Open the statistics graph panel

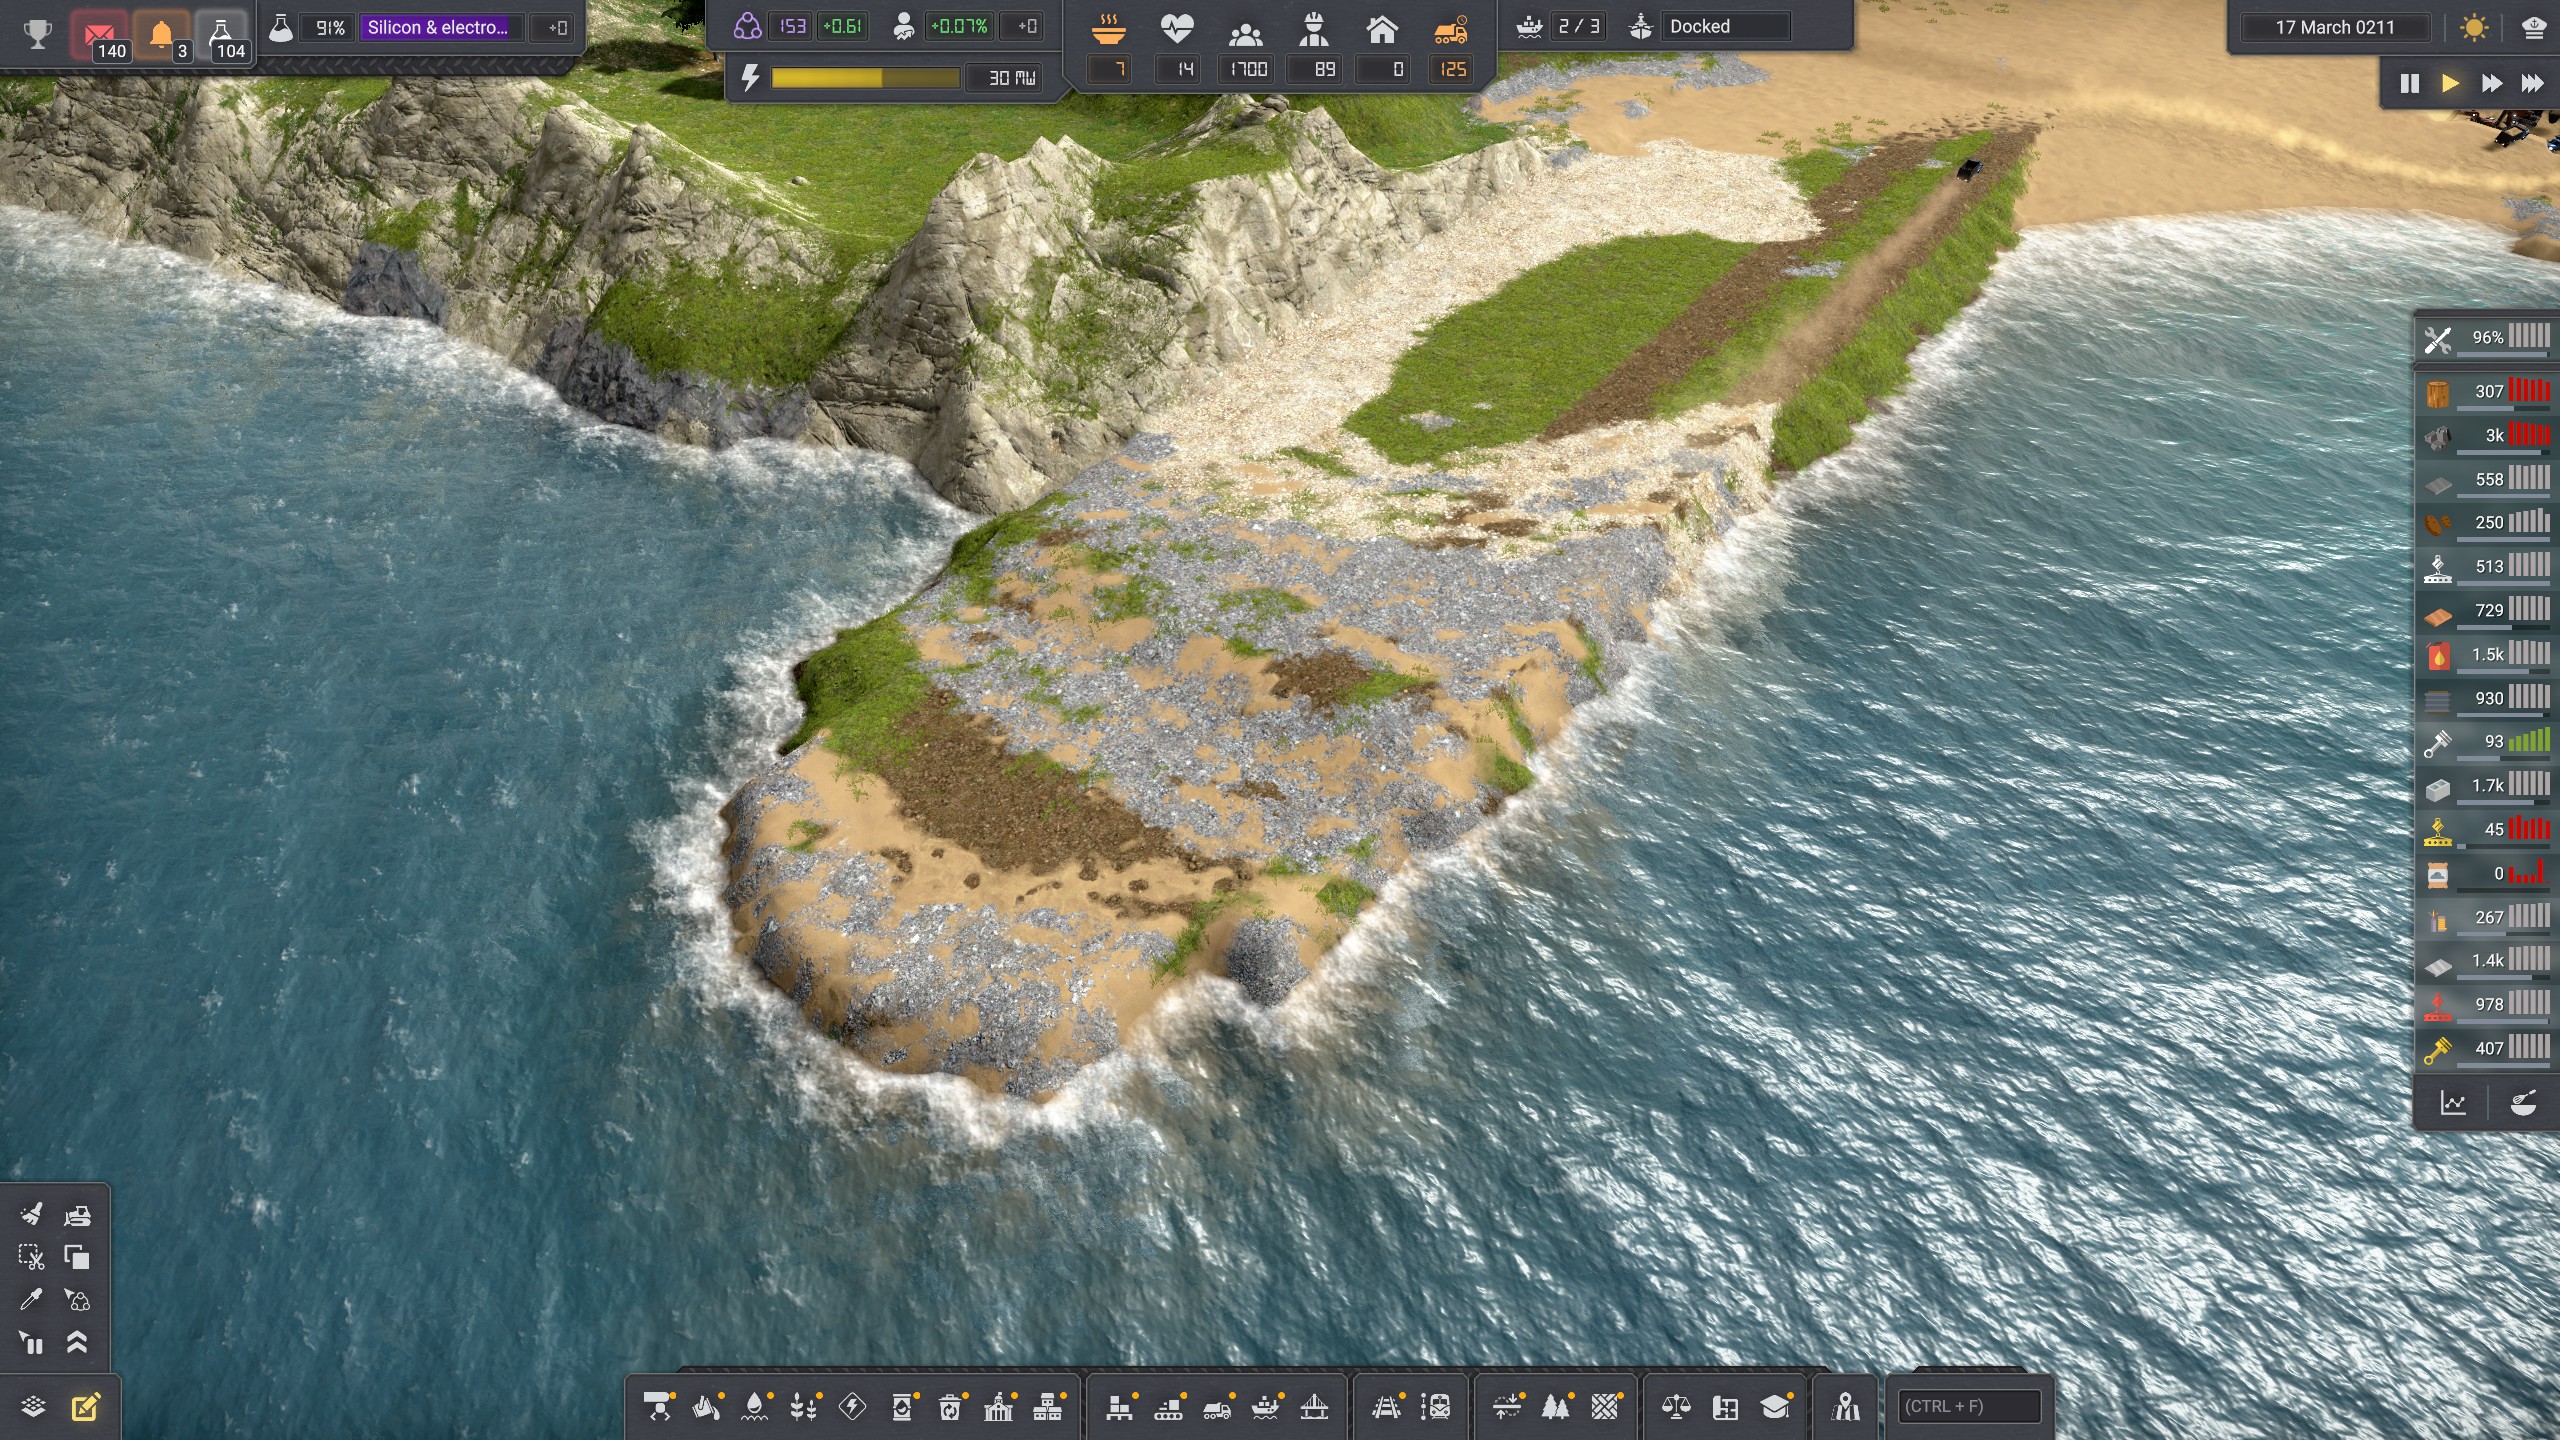(x=2453, y=1103)
